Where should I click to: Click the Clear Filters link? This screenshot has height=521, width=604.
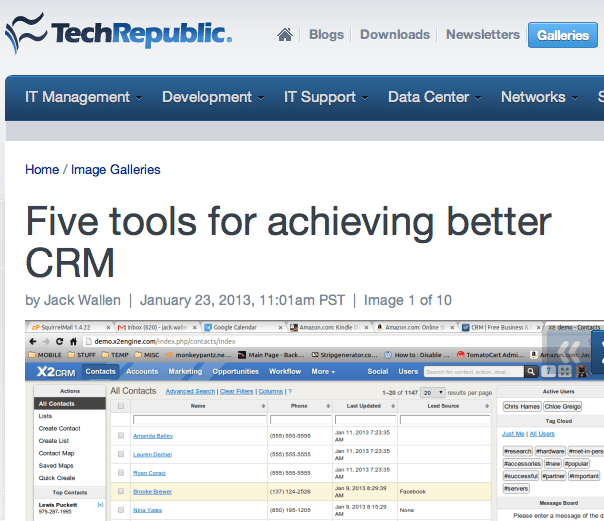tap(237, 391)
